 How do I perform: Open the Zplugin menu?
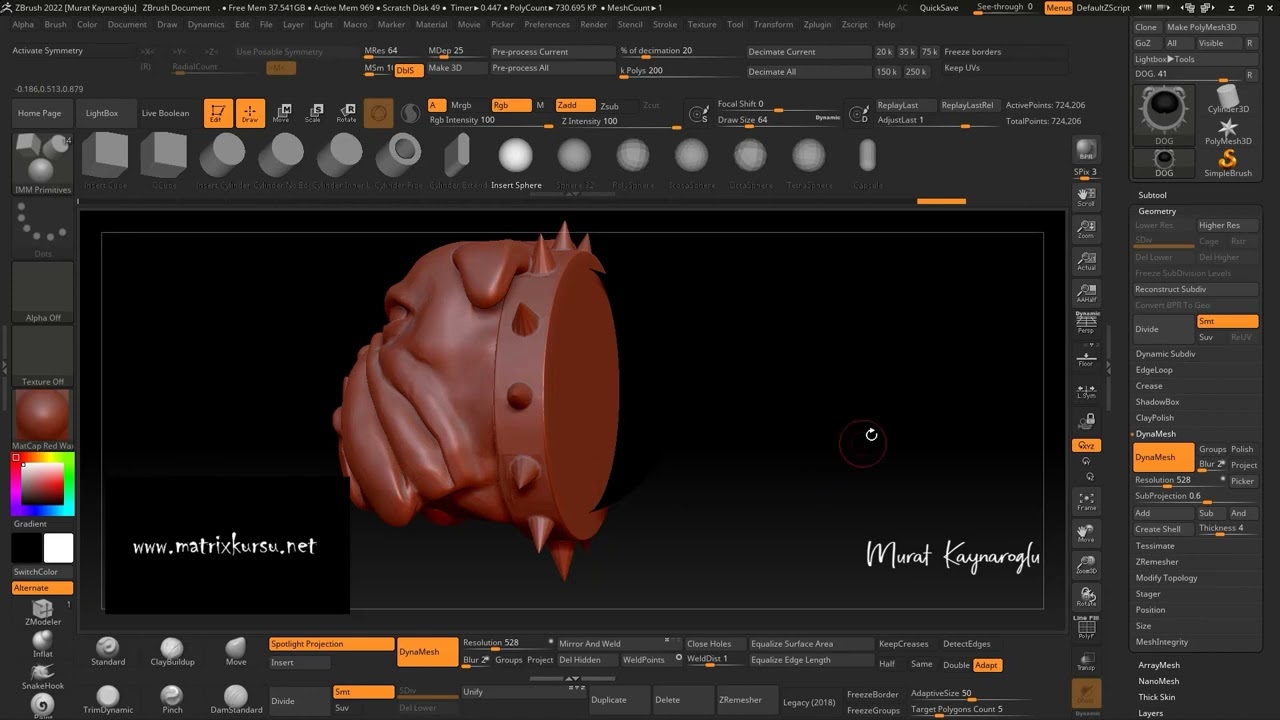click(x=818, y=24)
